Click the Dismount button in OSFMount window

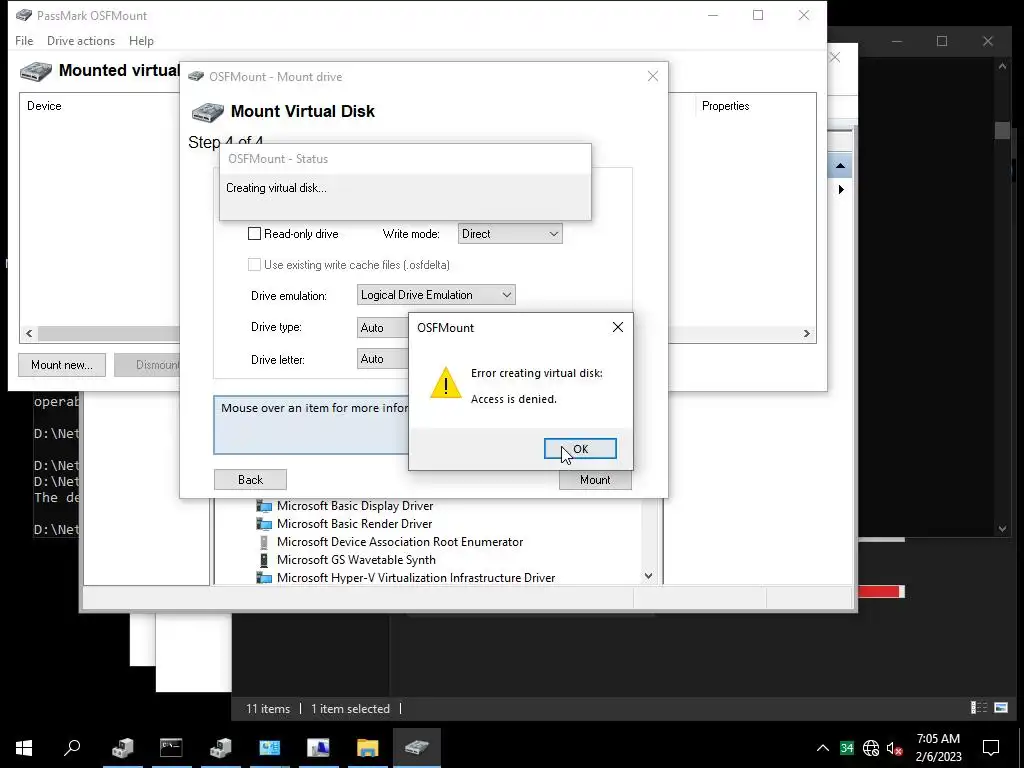[x=148, y=364]
